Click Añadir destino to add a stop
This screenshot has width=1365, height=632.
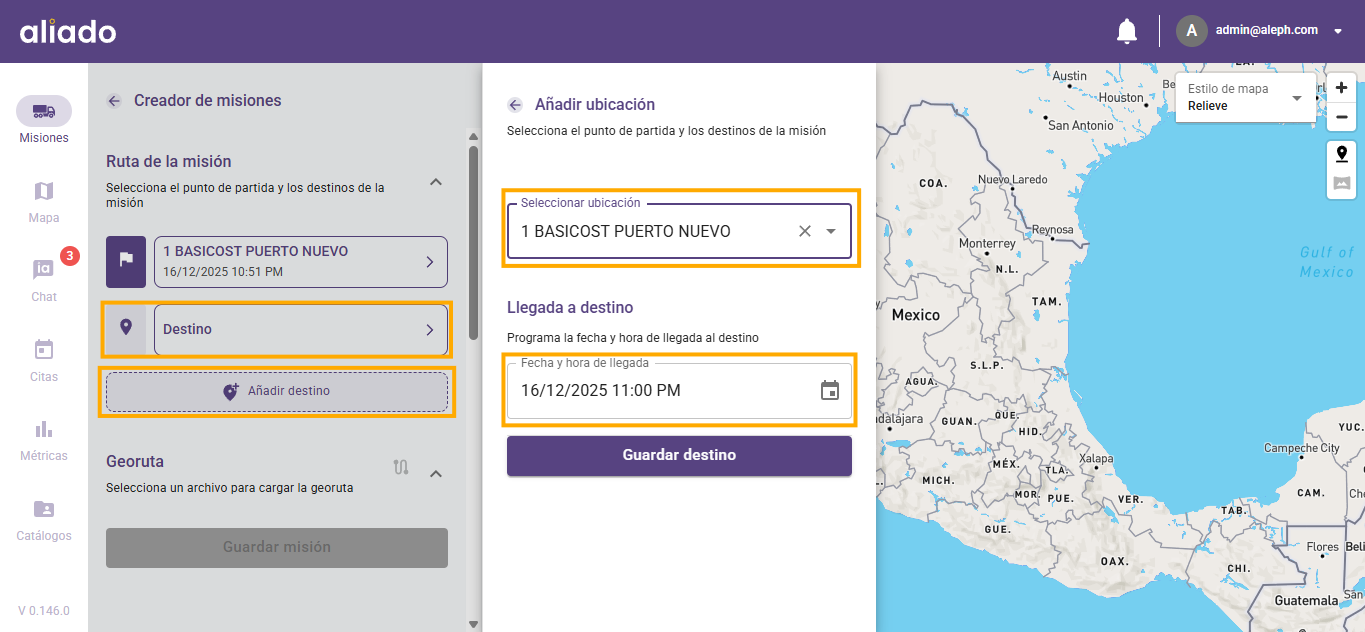coord(276,390)
